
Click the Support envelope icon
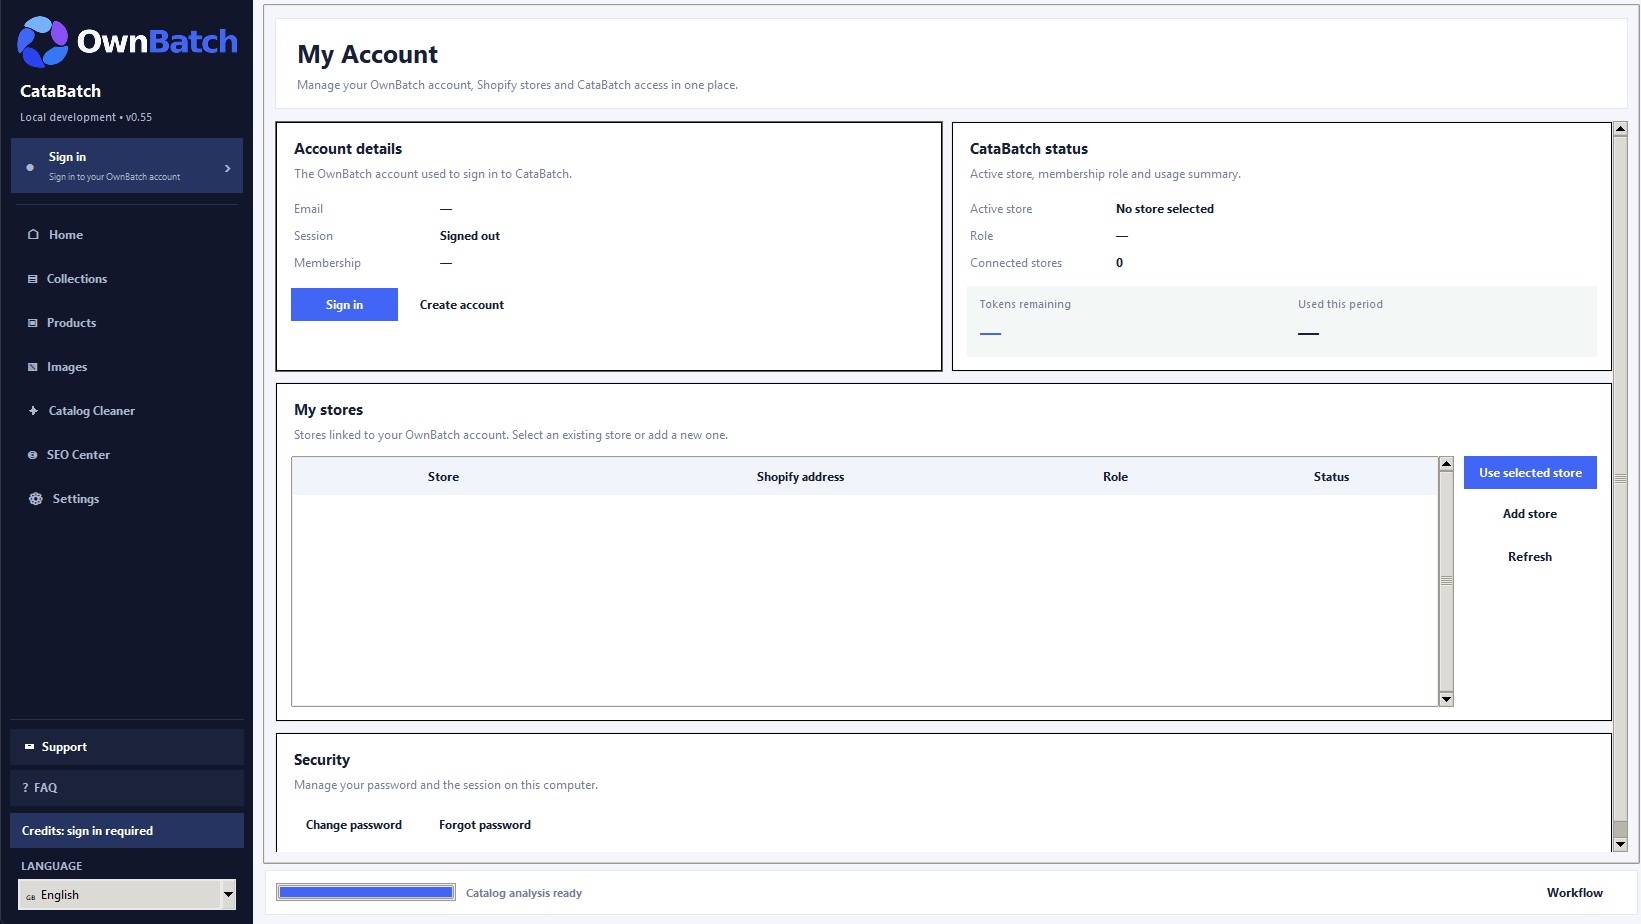[x=29, y=747]
